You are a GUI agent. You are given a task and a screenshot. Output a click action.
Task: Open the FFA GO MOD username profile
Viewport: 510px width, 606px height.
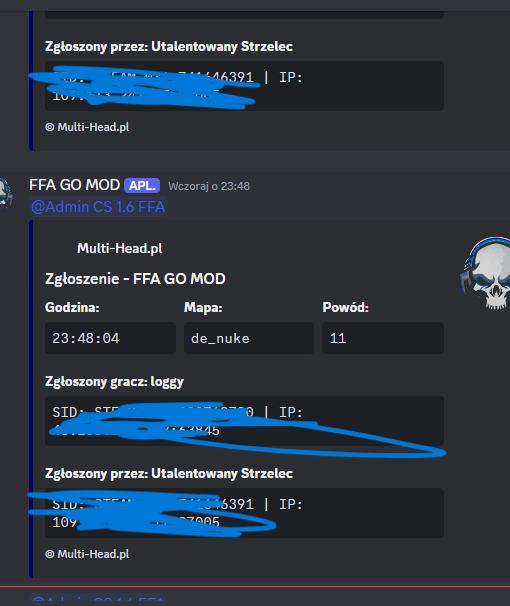click(75, 185)
